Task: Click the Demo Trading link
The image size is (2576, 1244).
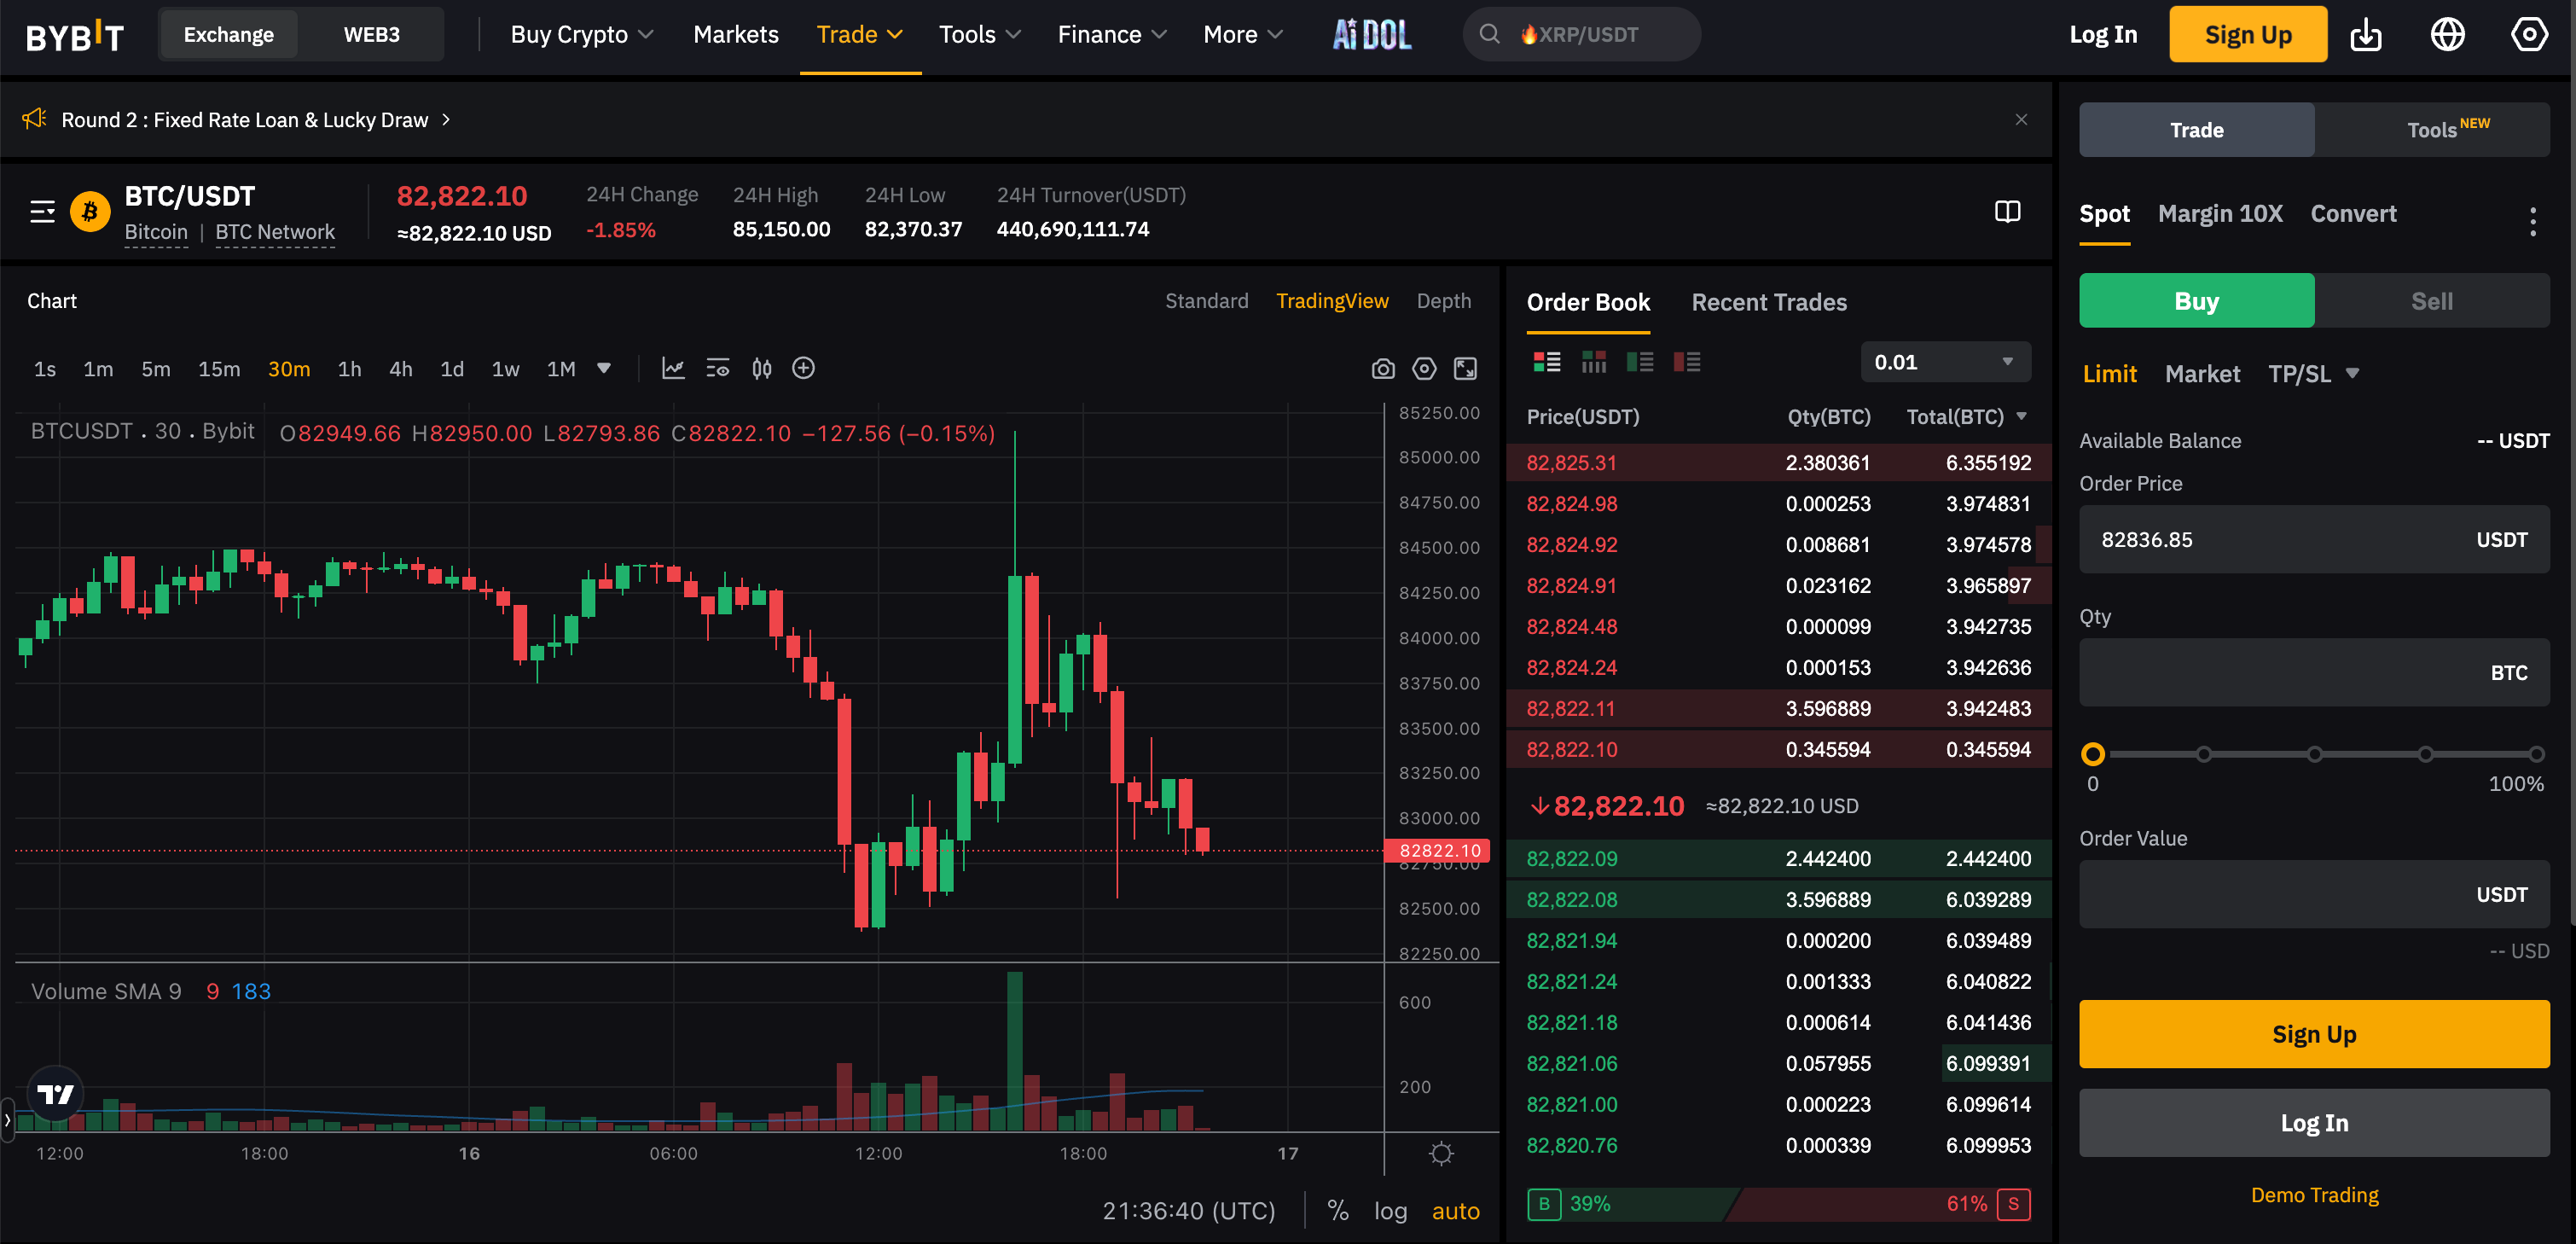Action: [x=2314, y=1195]
